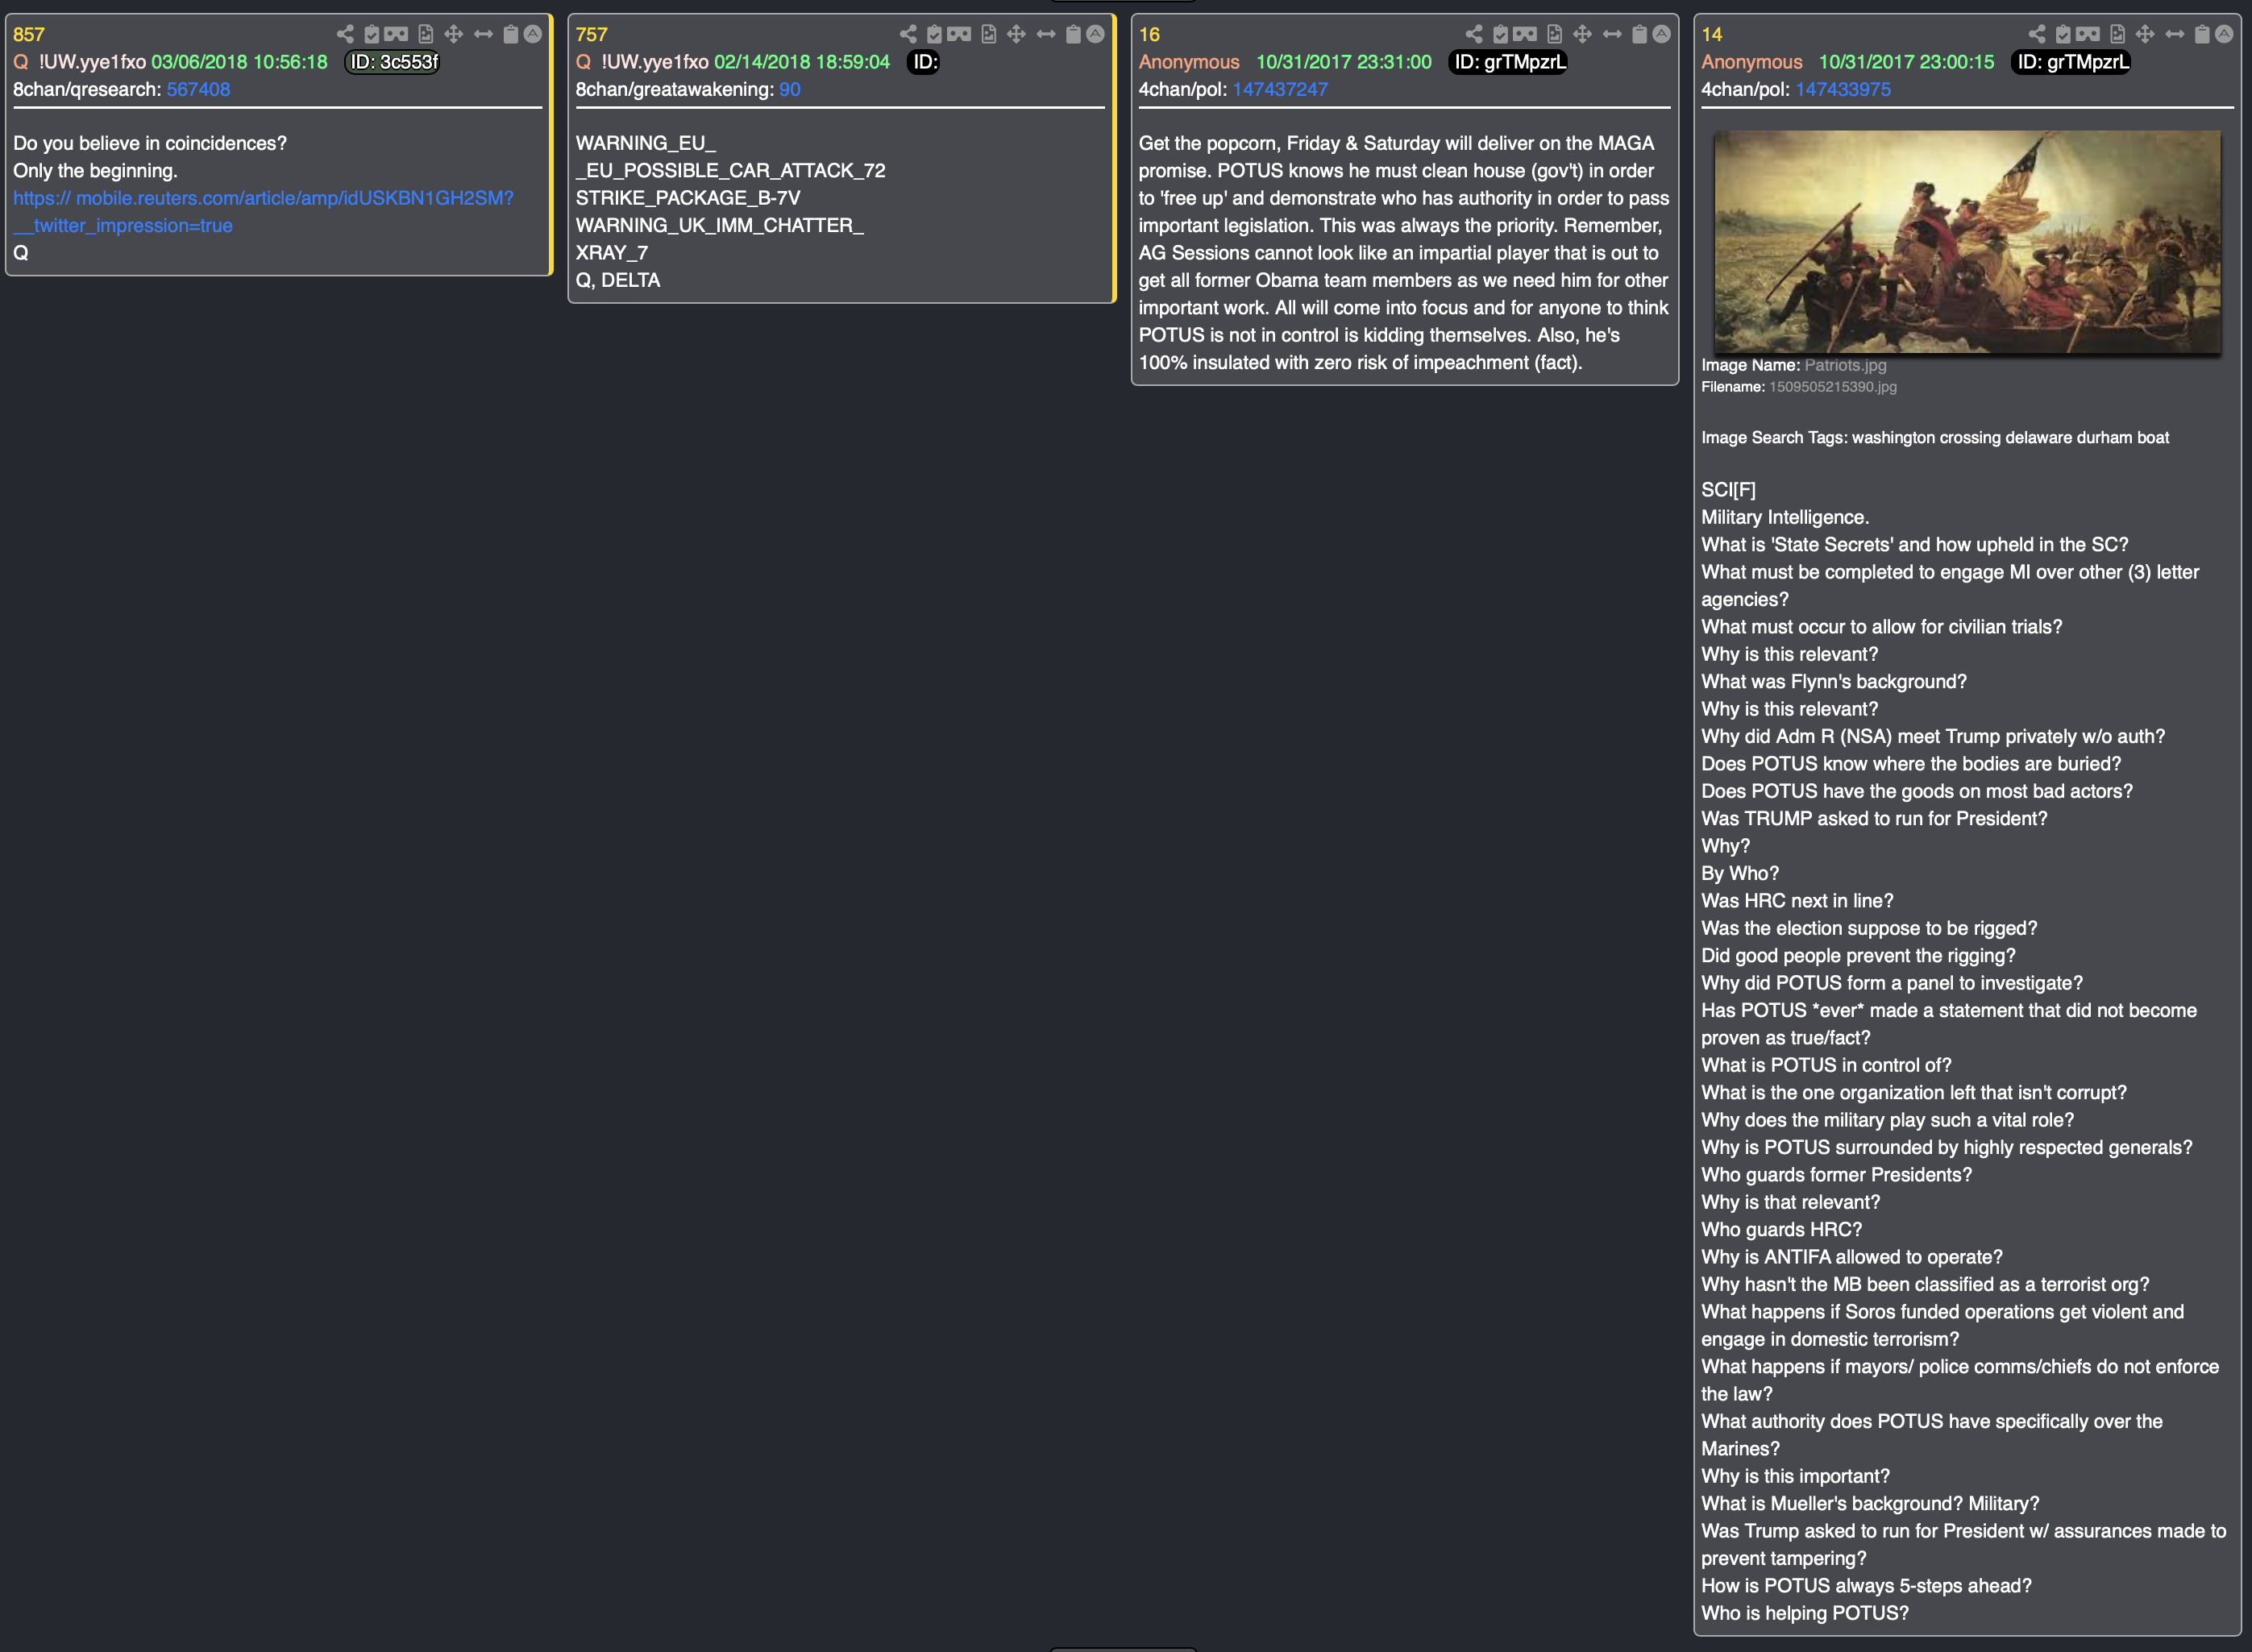Click the horizontal arrows icon on post 757
This screenshot has width=2252, height=1652.
pos(1046,34)
